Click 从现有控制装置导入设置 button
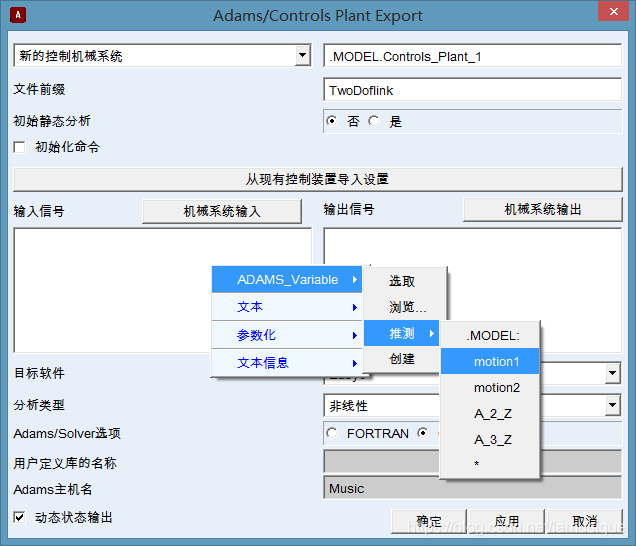The height and width of the screenshot is (546, 636). [x=318, y=179]
